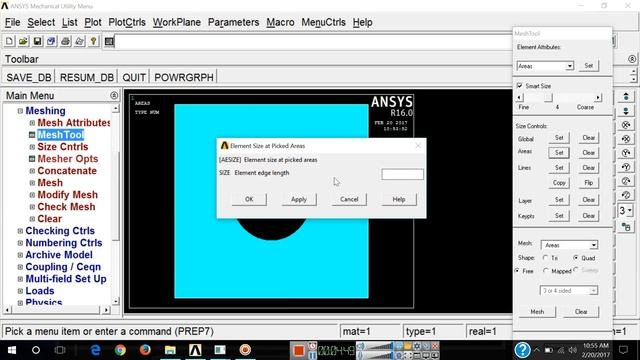Click the Smart Size slider thumb
640x360 pixels.
pos(548,98)
